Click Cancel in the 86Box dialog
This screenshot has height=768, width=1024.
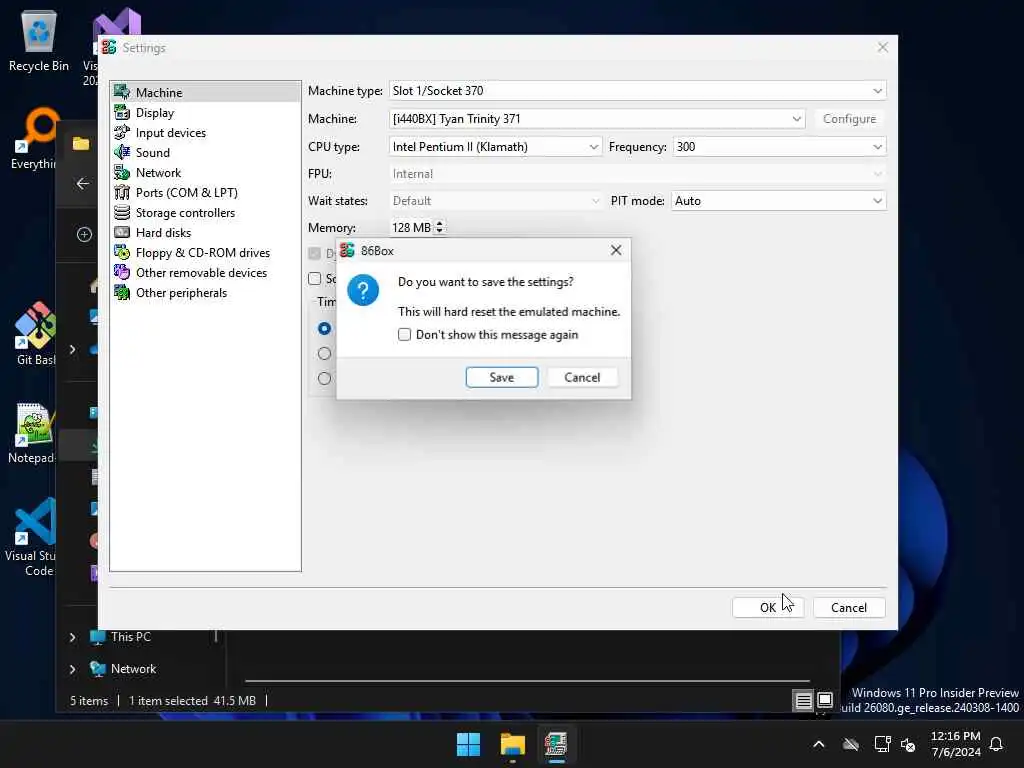click(582, 377)
